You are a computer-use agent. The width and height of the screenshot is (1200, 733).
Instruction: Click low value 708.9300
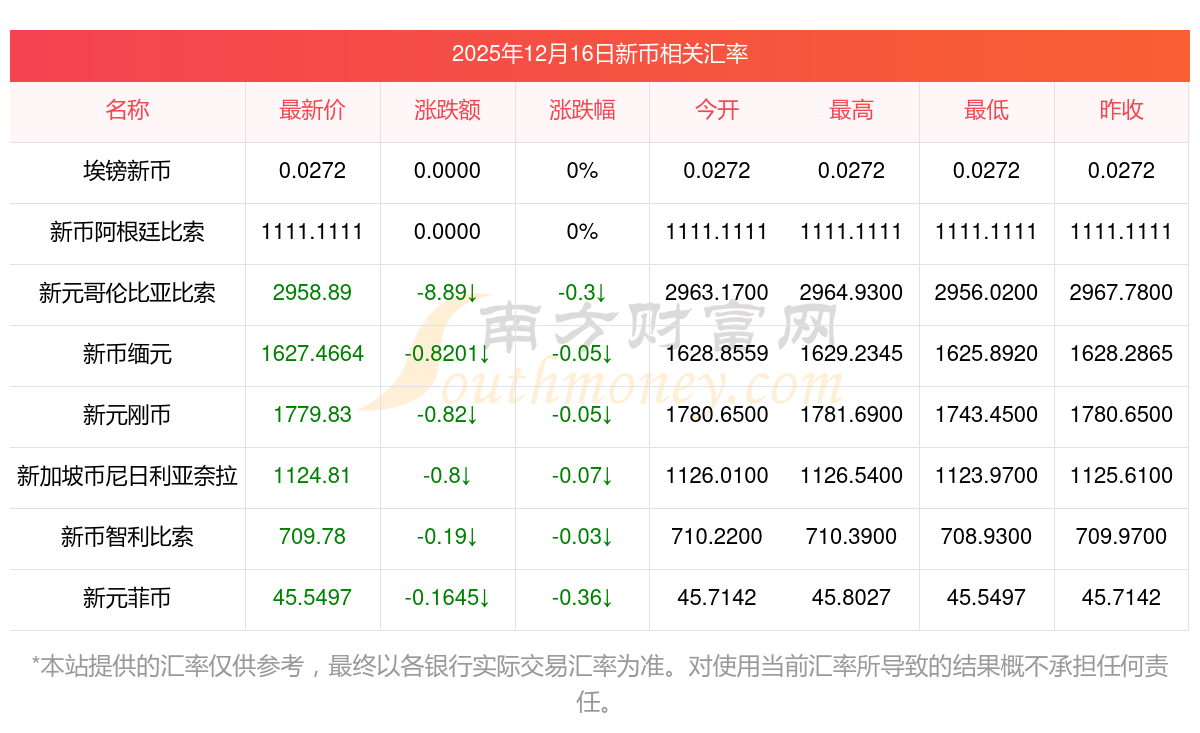click(x=986, y=537)
